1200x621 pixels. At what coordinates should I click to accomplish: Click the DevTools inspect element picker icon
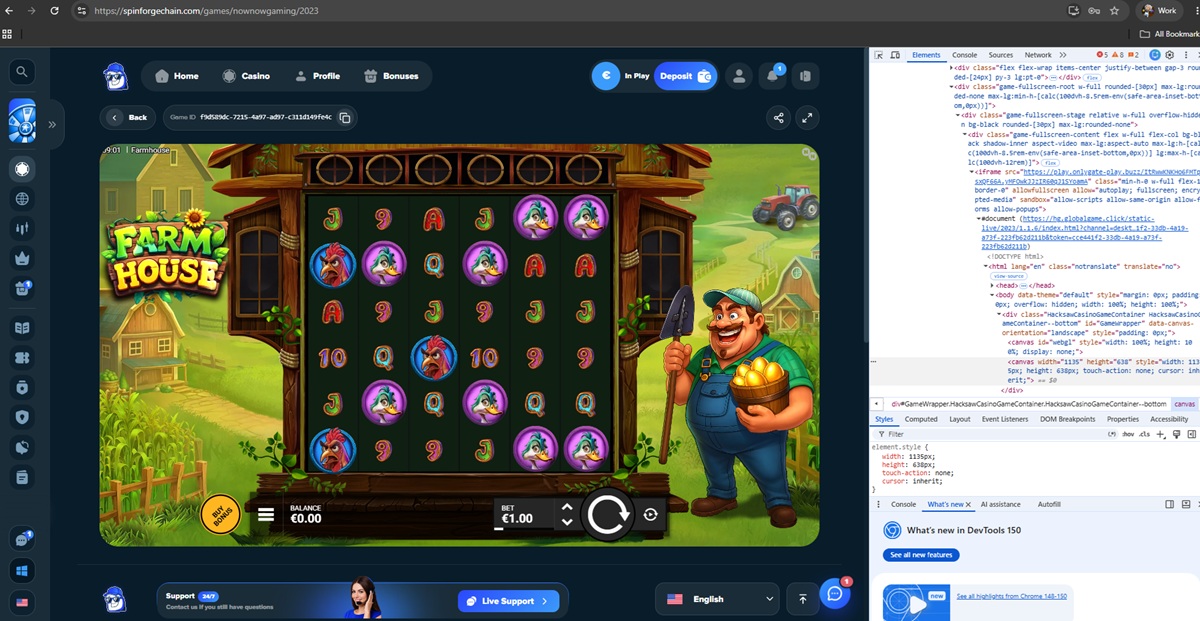pyautogui.click(x=879, y=55)
